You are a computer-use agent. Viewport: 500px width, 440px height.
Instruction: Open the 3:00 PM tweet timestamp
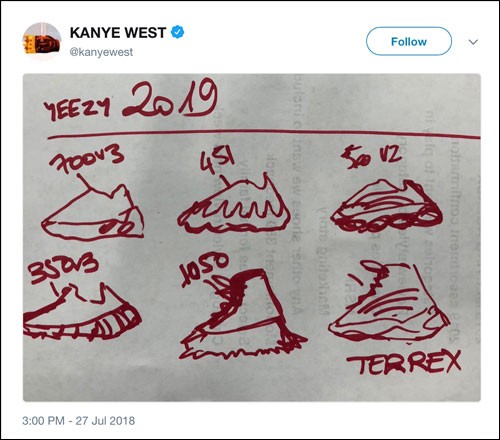coord(43,421)
